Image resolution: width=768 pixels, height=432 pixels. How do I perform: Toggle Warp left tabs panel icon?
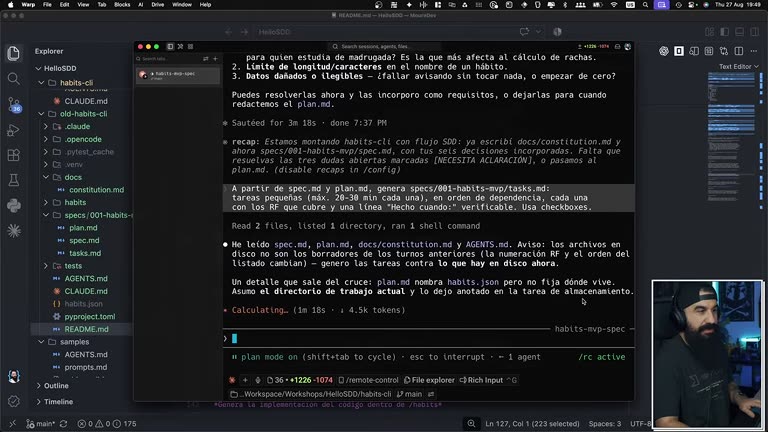coord(170,47)
